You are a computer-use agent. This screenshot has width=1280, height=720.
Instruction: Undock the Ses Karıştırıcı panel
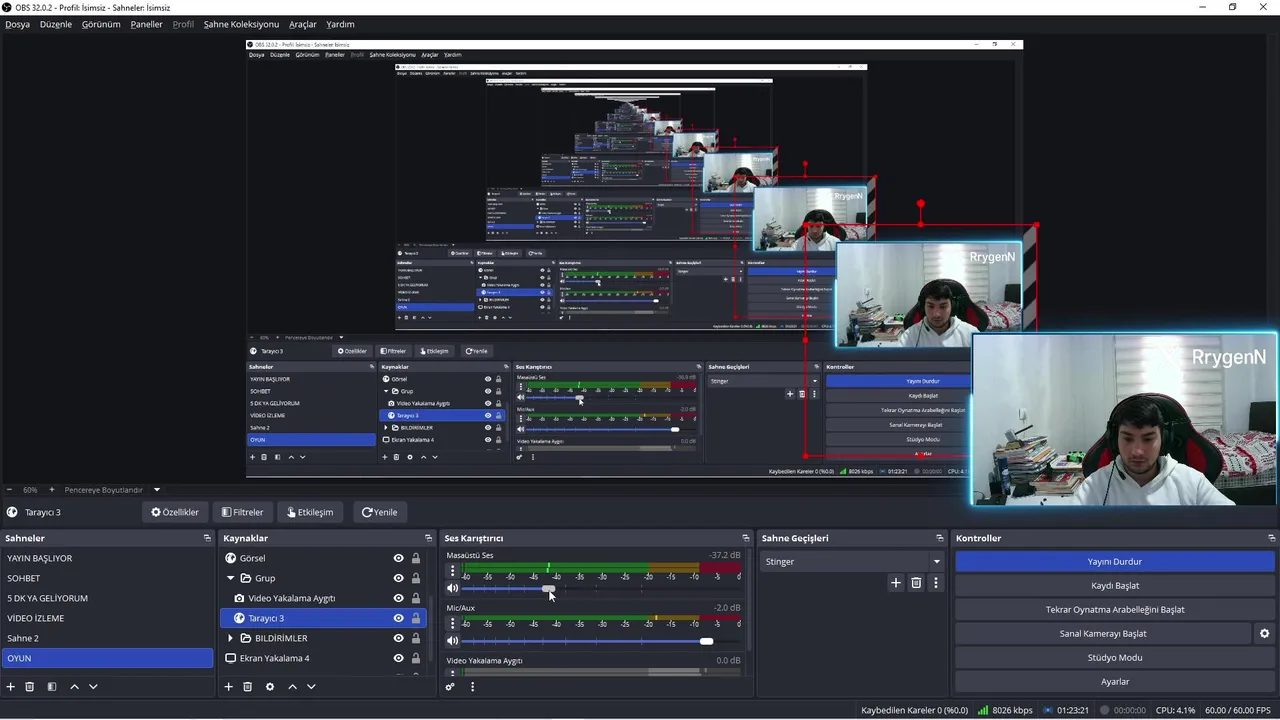point(746,538)
